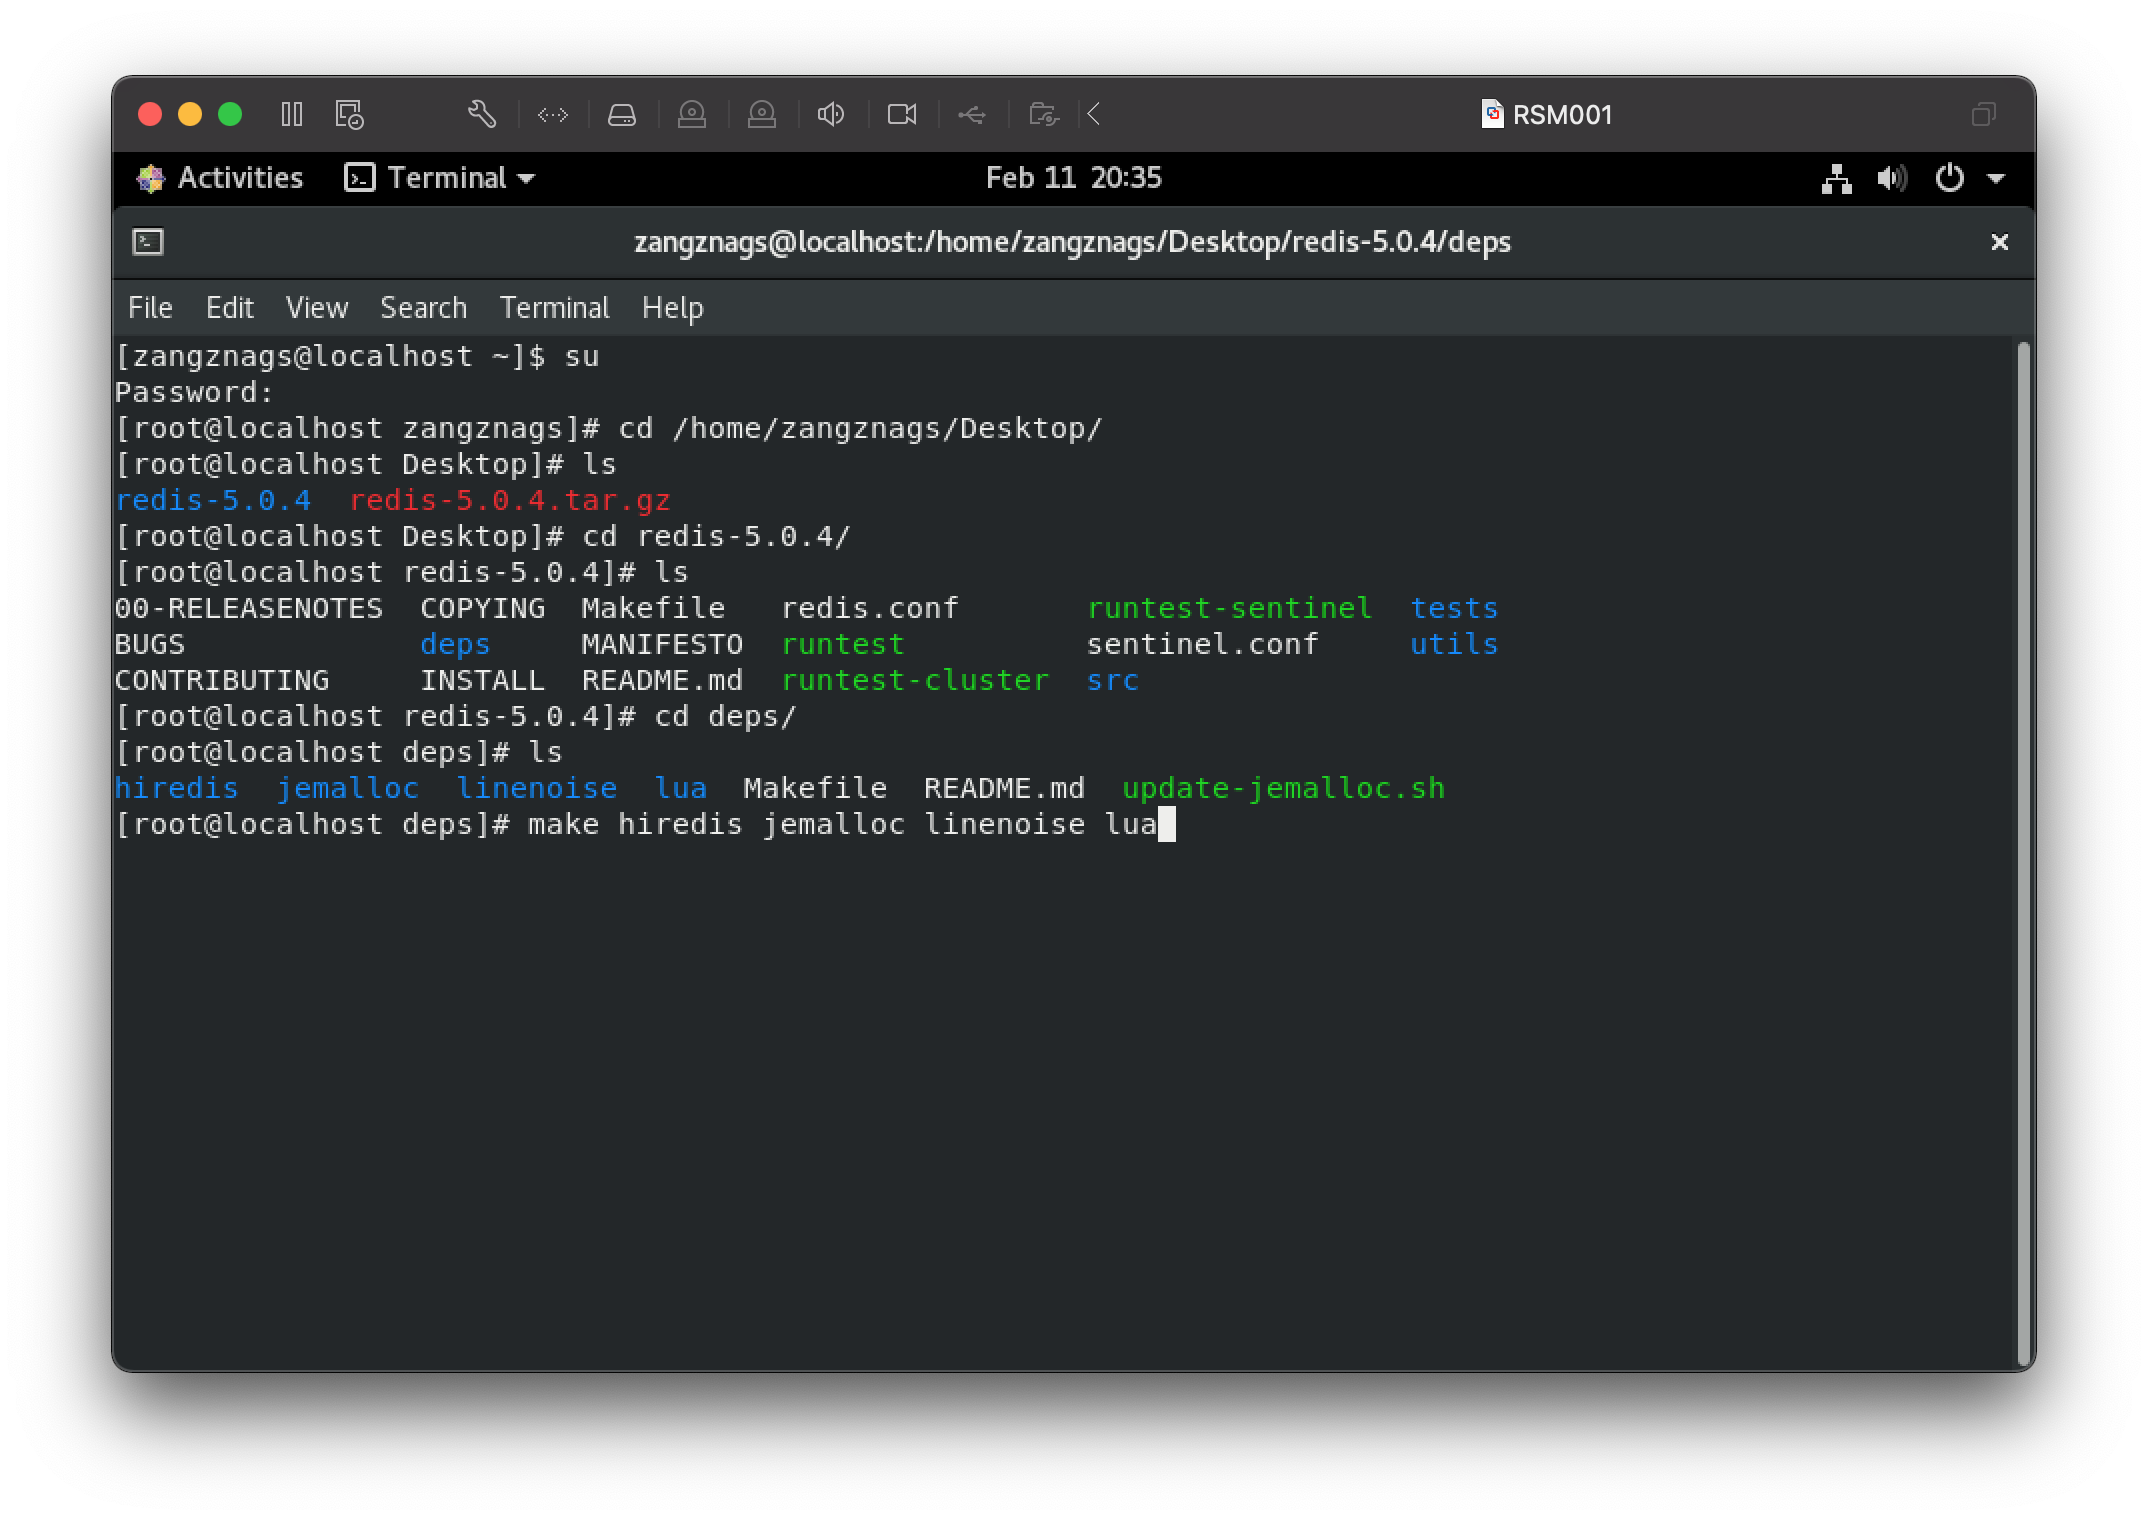Click the USB devices icon
Viewport: 2148px width, 1520px height.
click(x=971, y=115)
